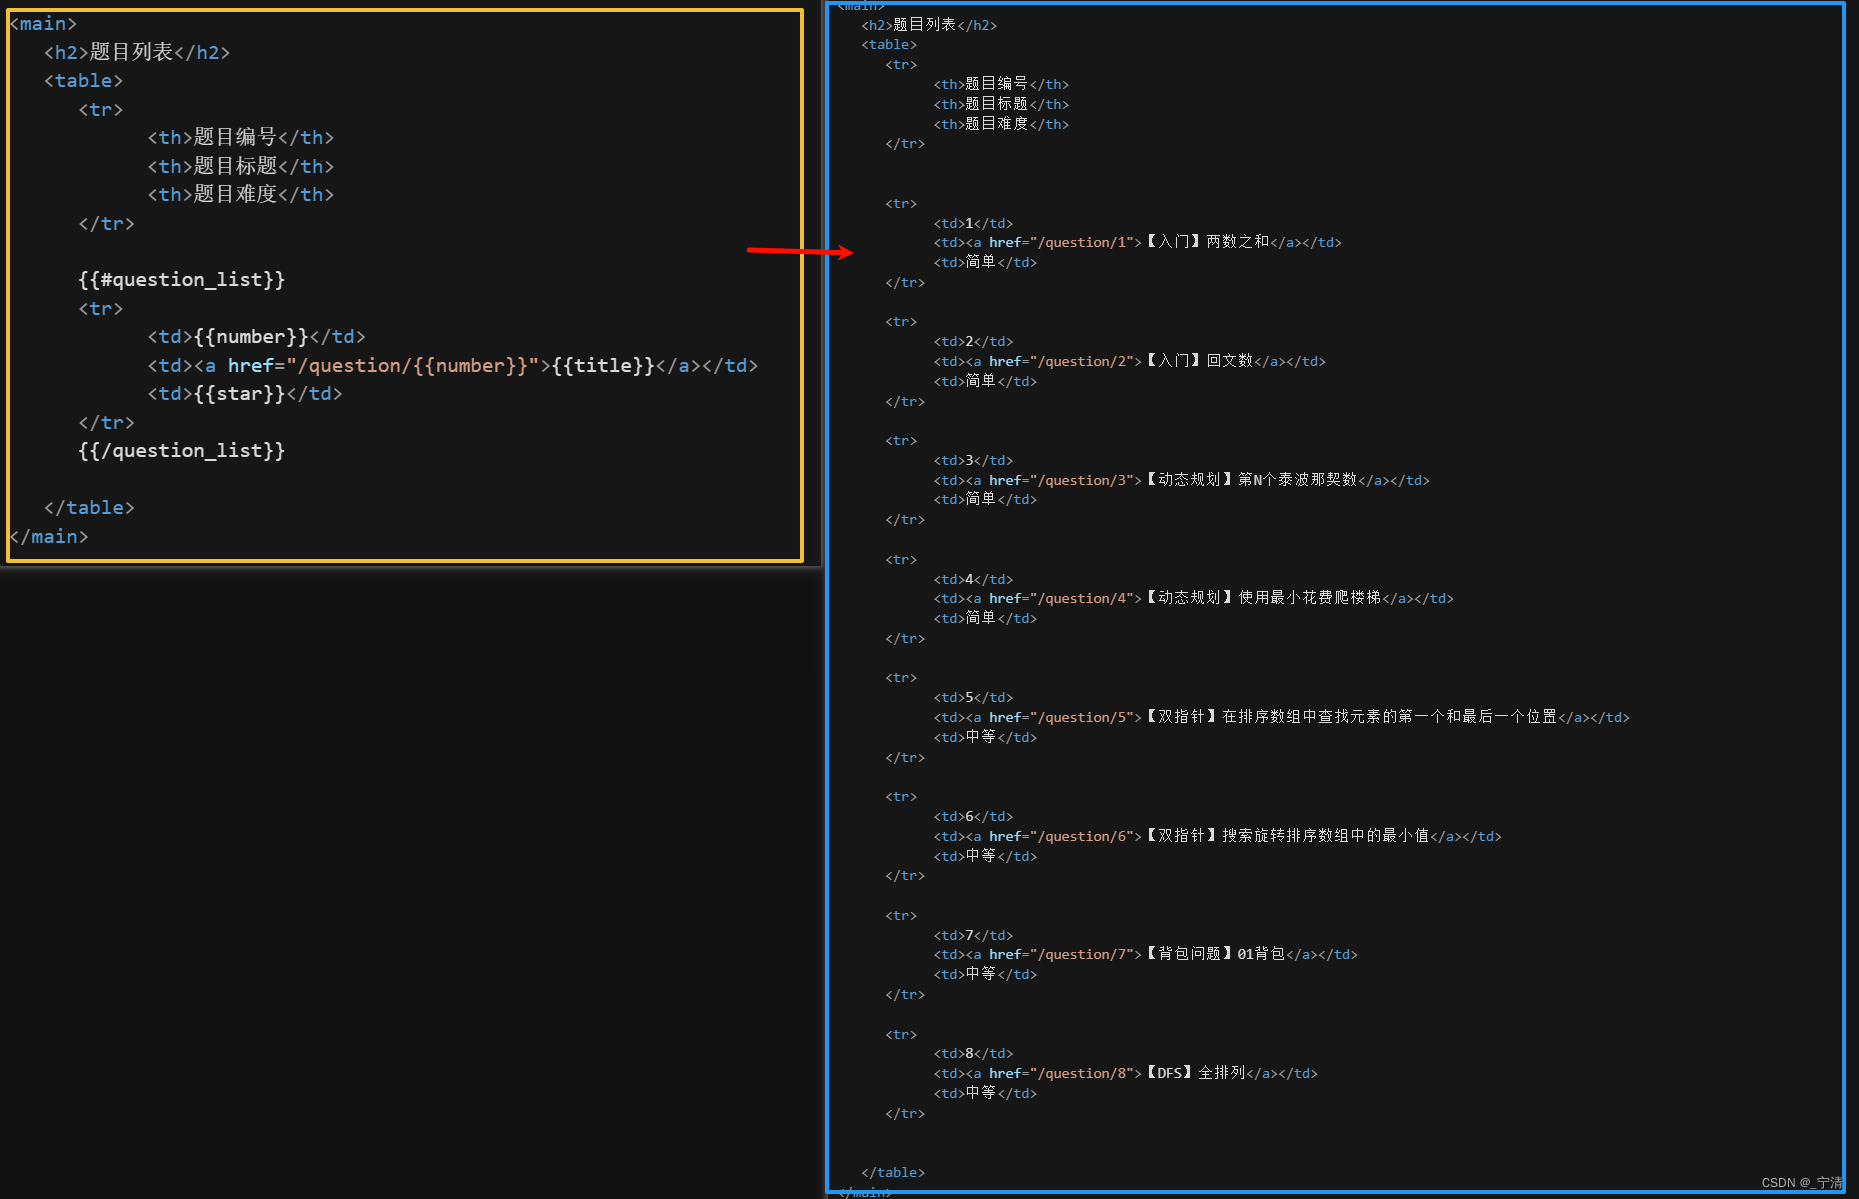The image size is (1859, 1199).
Task: Click the <h2>题目列表</h2> line in left template
Action: tap(137, 52)
